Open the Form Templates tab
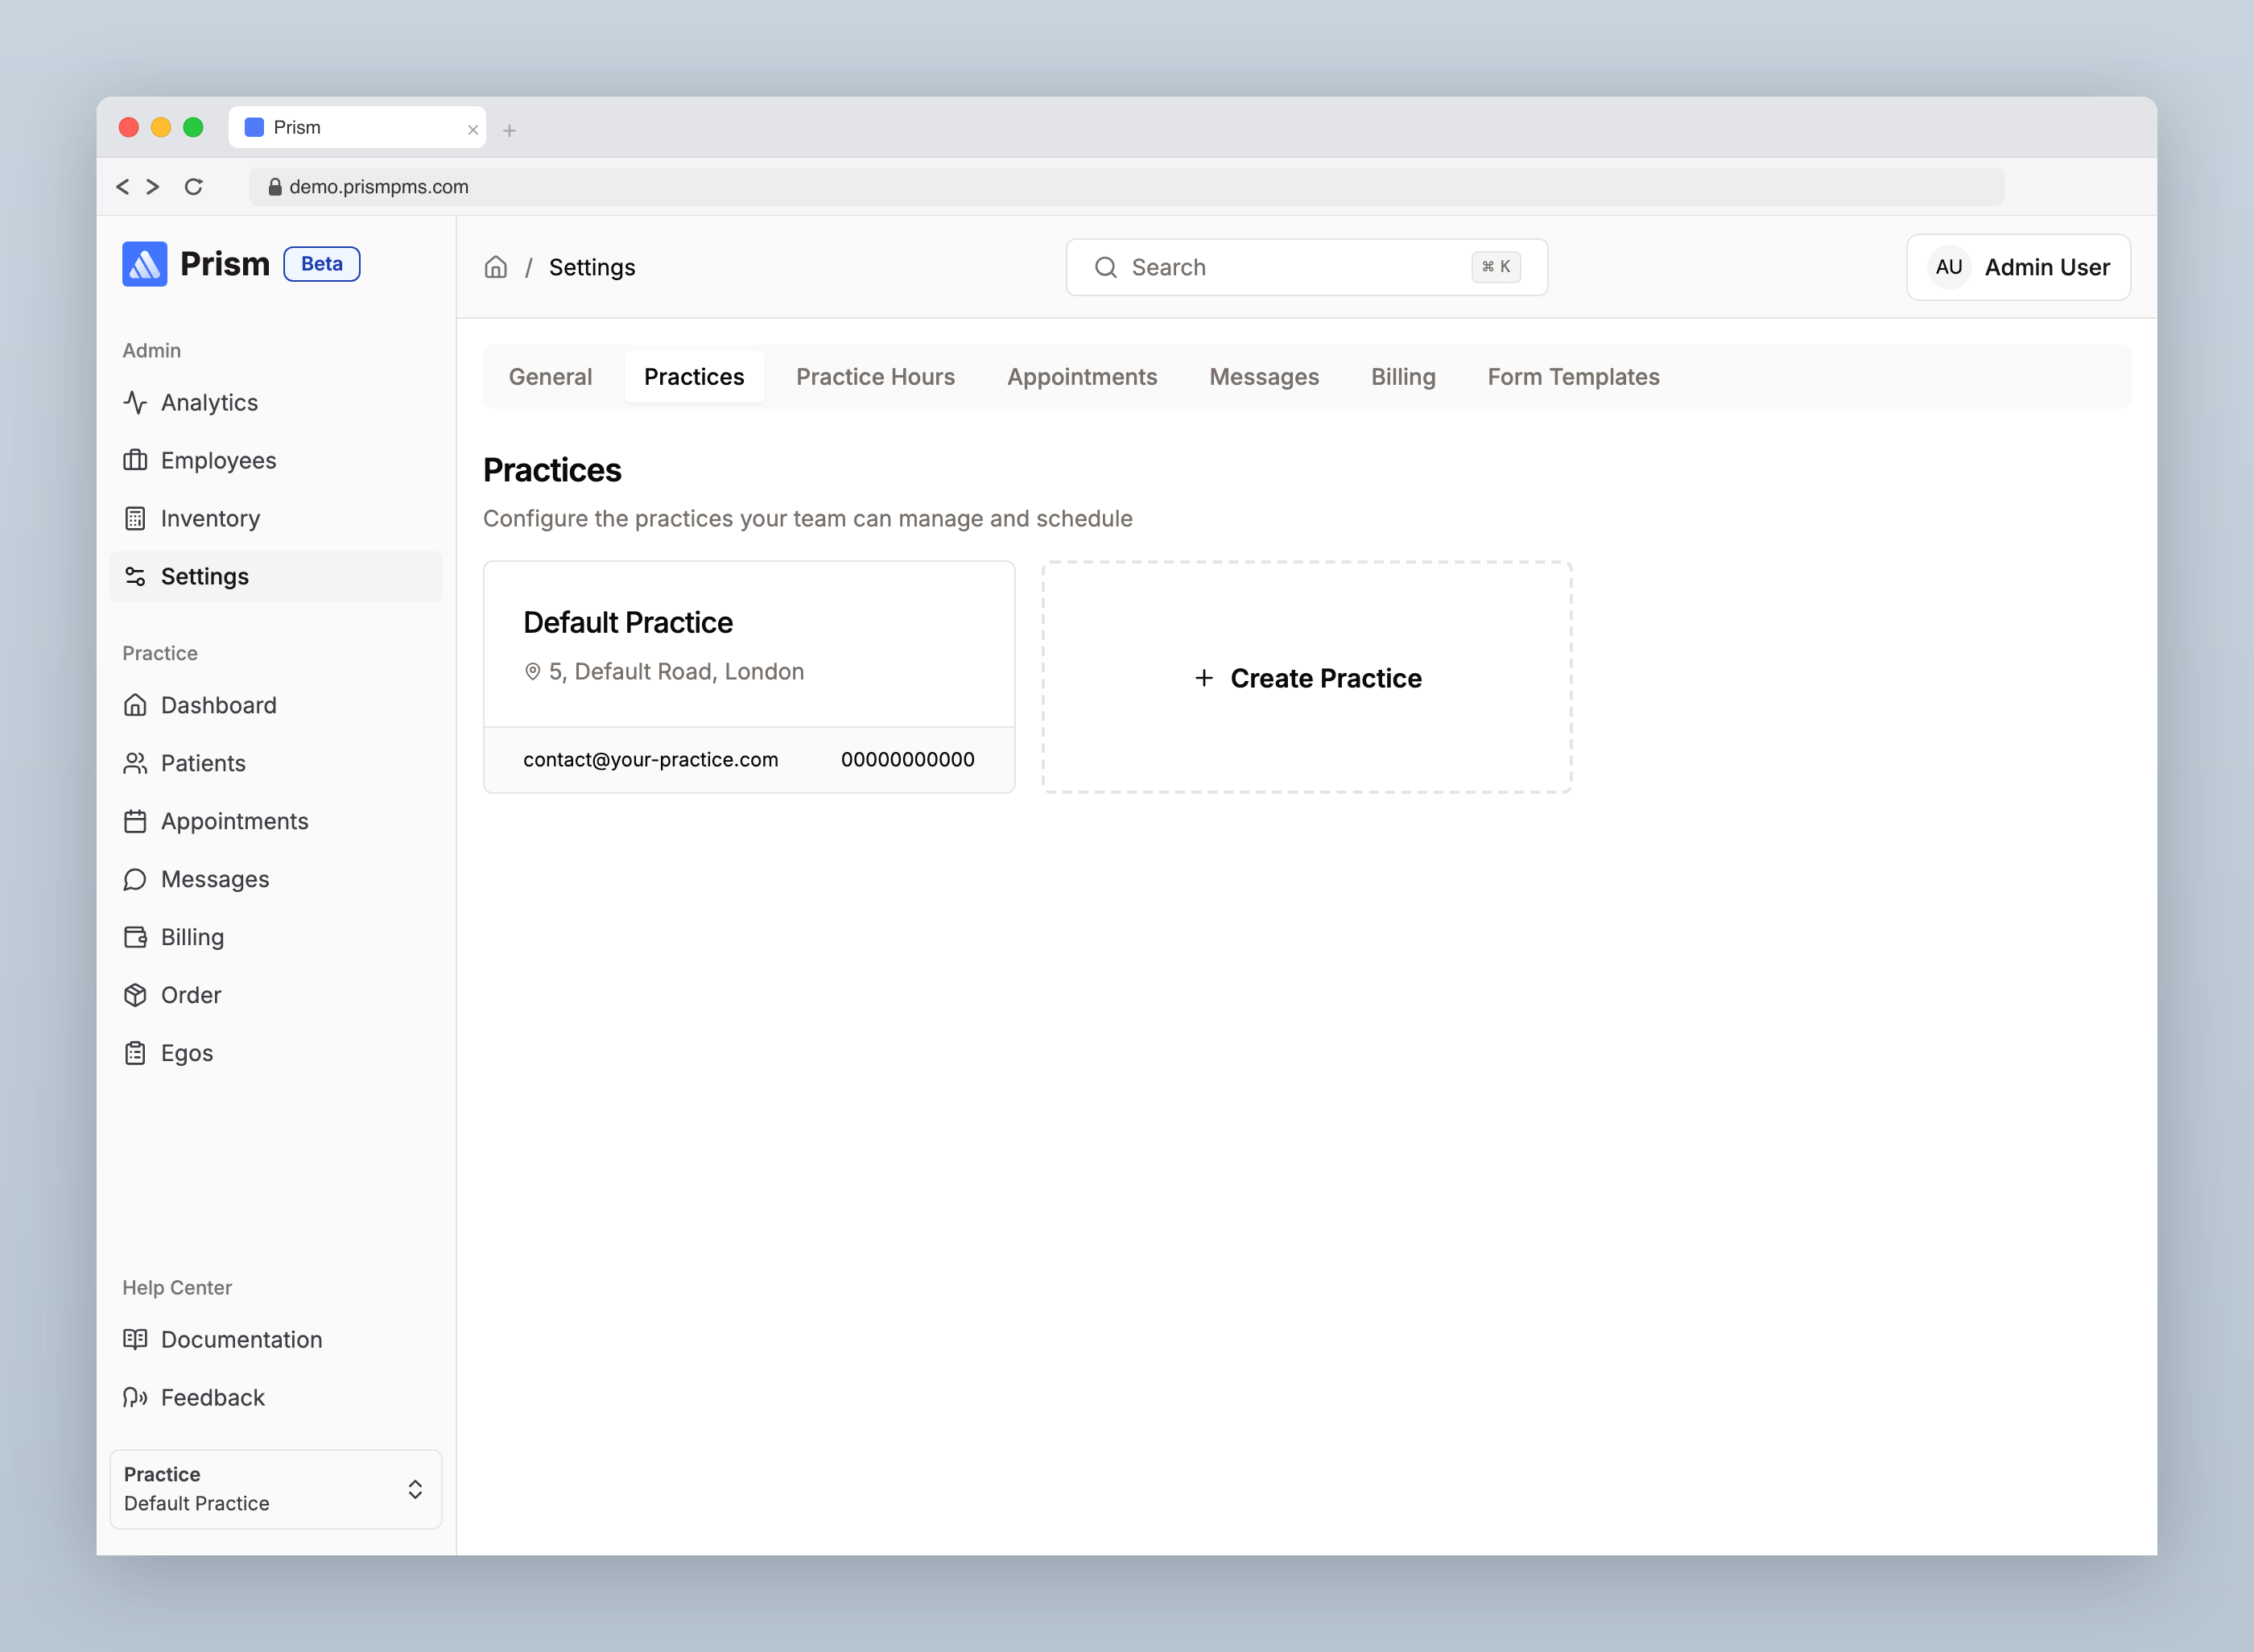 tap(1572, 377)
